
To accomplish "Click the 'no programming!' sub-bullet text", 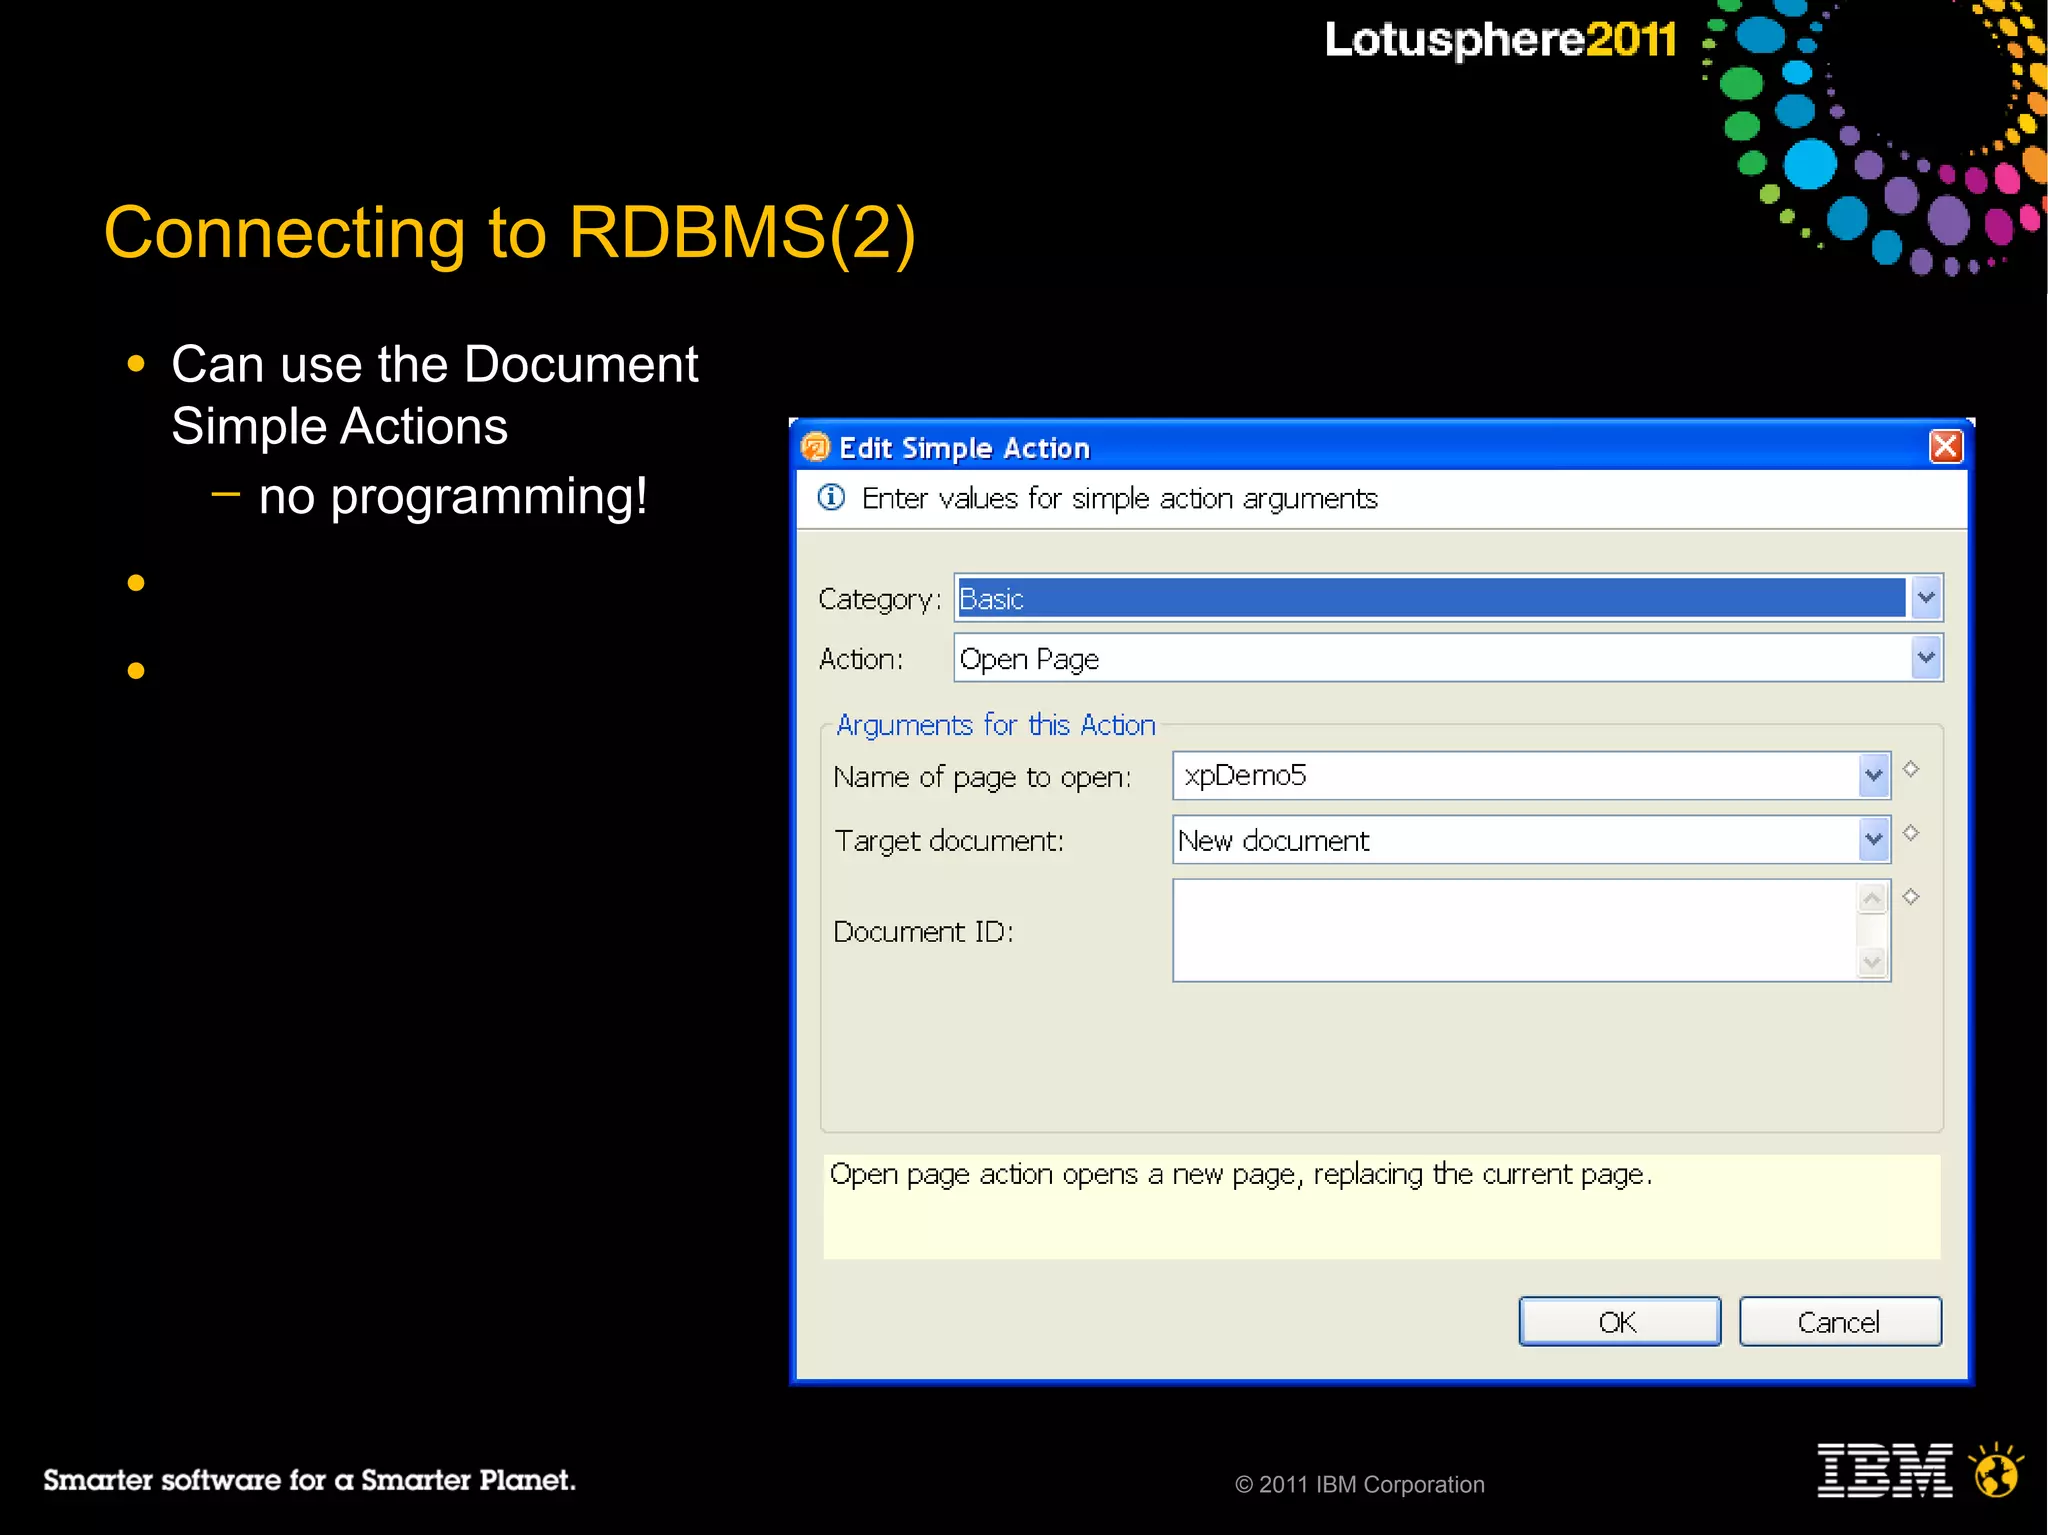I will pyautogui.click(x=453, y=496).
